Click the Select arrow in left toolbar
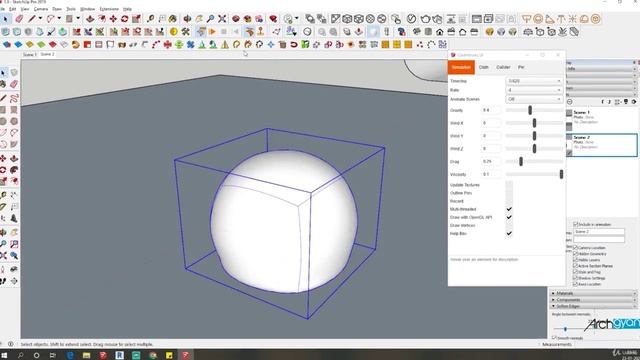Image resolution: width=640 pixels, height=360 pixels. (x=3, y=73)
